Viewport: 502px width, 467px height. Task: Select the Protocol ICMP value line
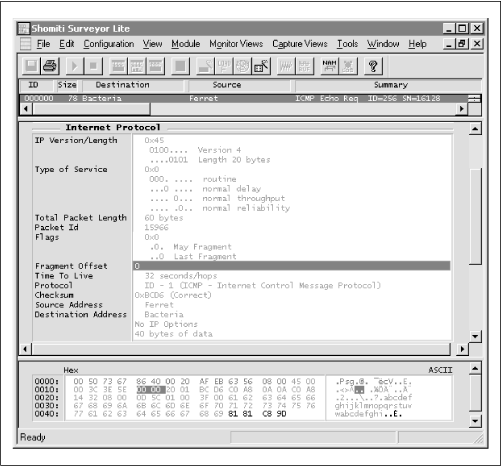[x=262, y=286]
